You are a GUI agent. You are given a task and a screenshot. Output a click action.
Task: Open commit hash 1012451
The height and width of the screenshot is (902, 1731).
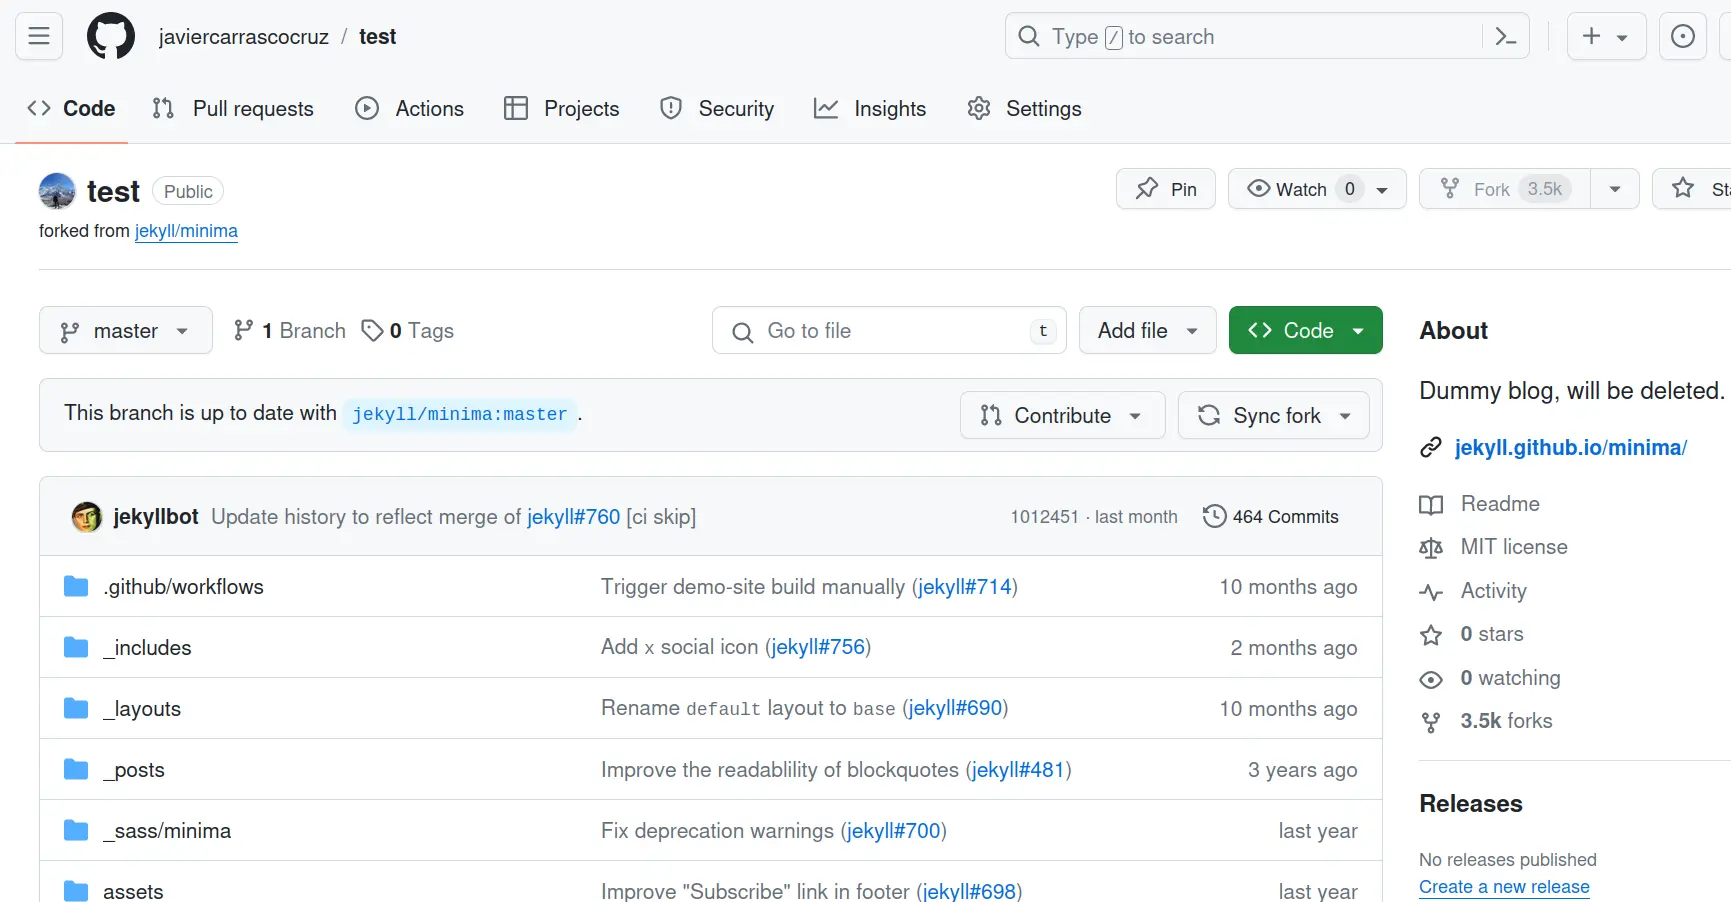[x=1044, y=517]
